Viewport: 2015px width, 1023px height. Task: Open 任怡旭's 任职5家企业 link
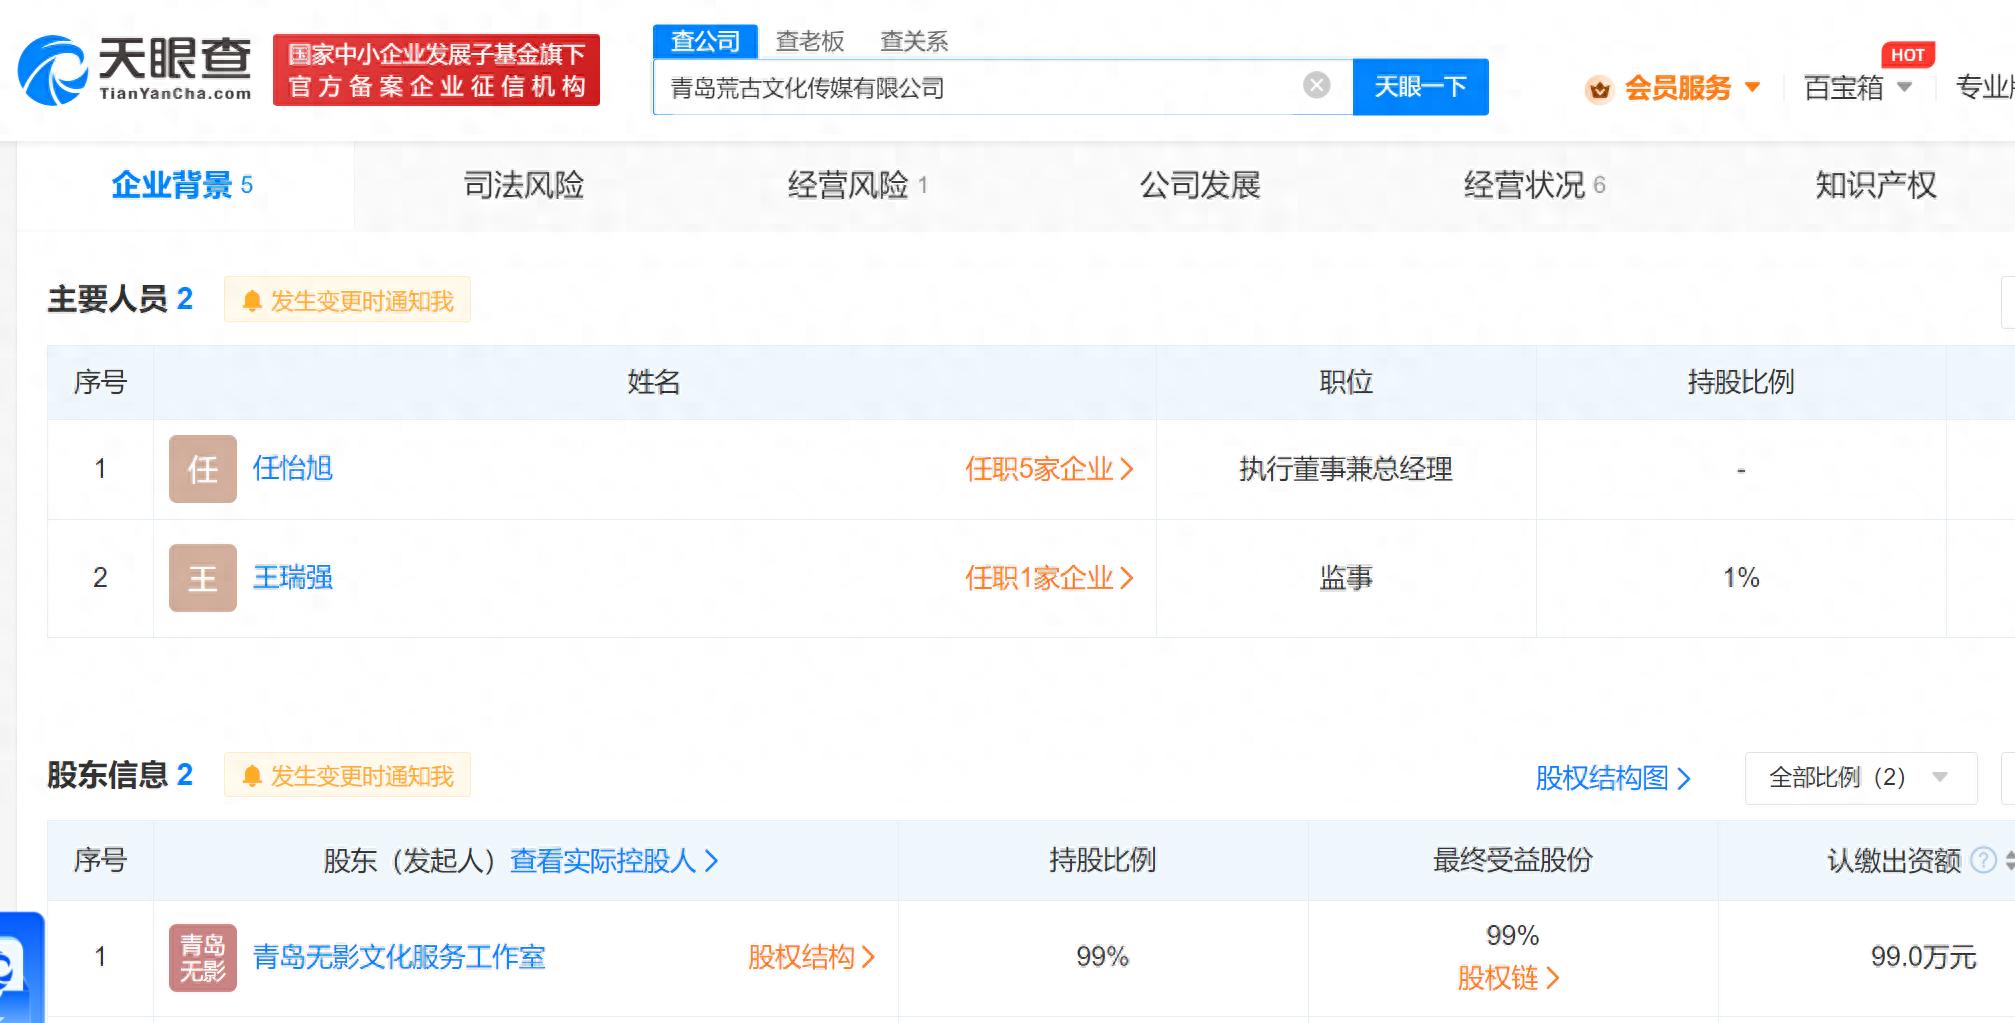1048,469
